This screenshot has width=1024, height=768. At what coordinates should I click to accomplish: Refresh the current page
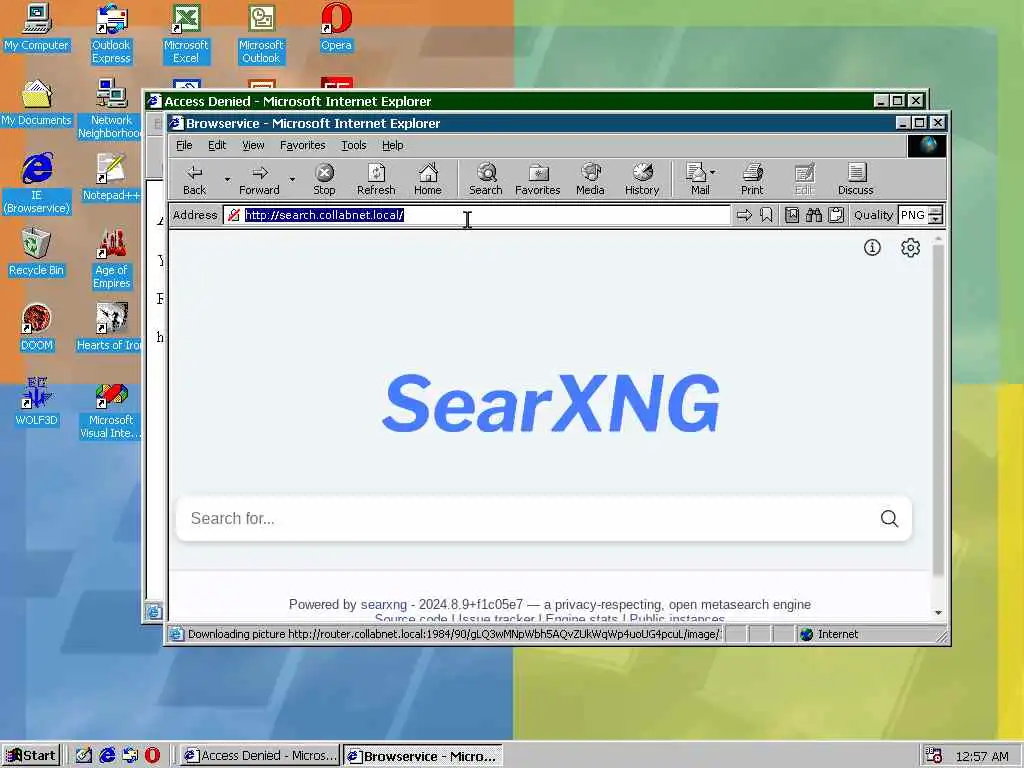[376, 179]
